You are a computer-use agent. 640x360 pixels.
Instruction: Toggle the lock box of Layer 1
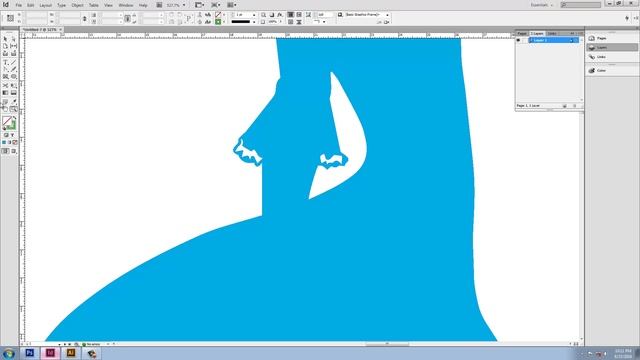pos(524,40)
